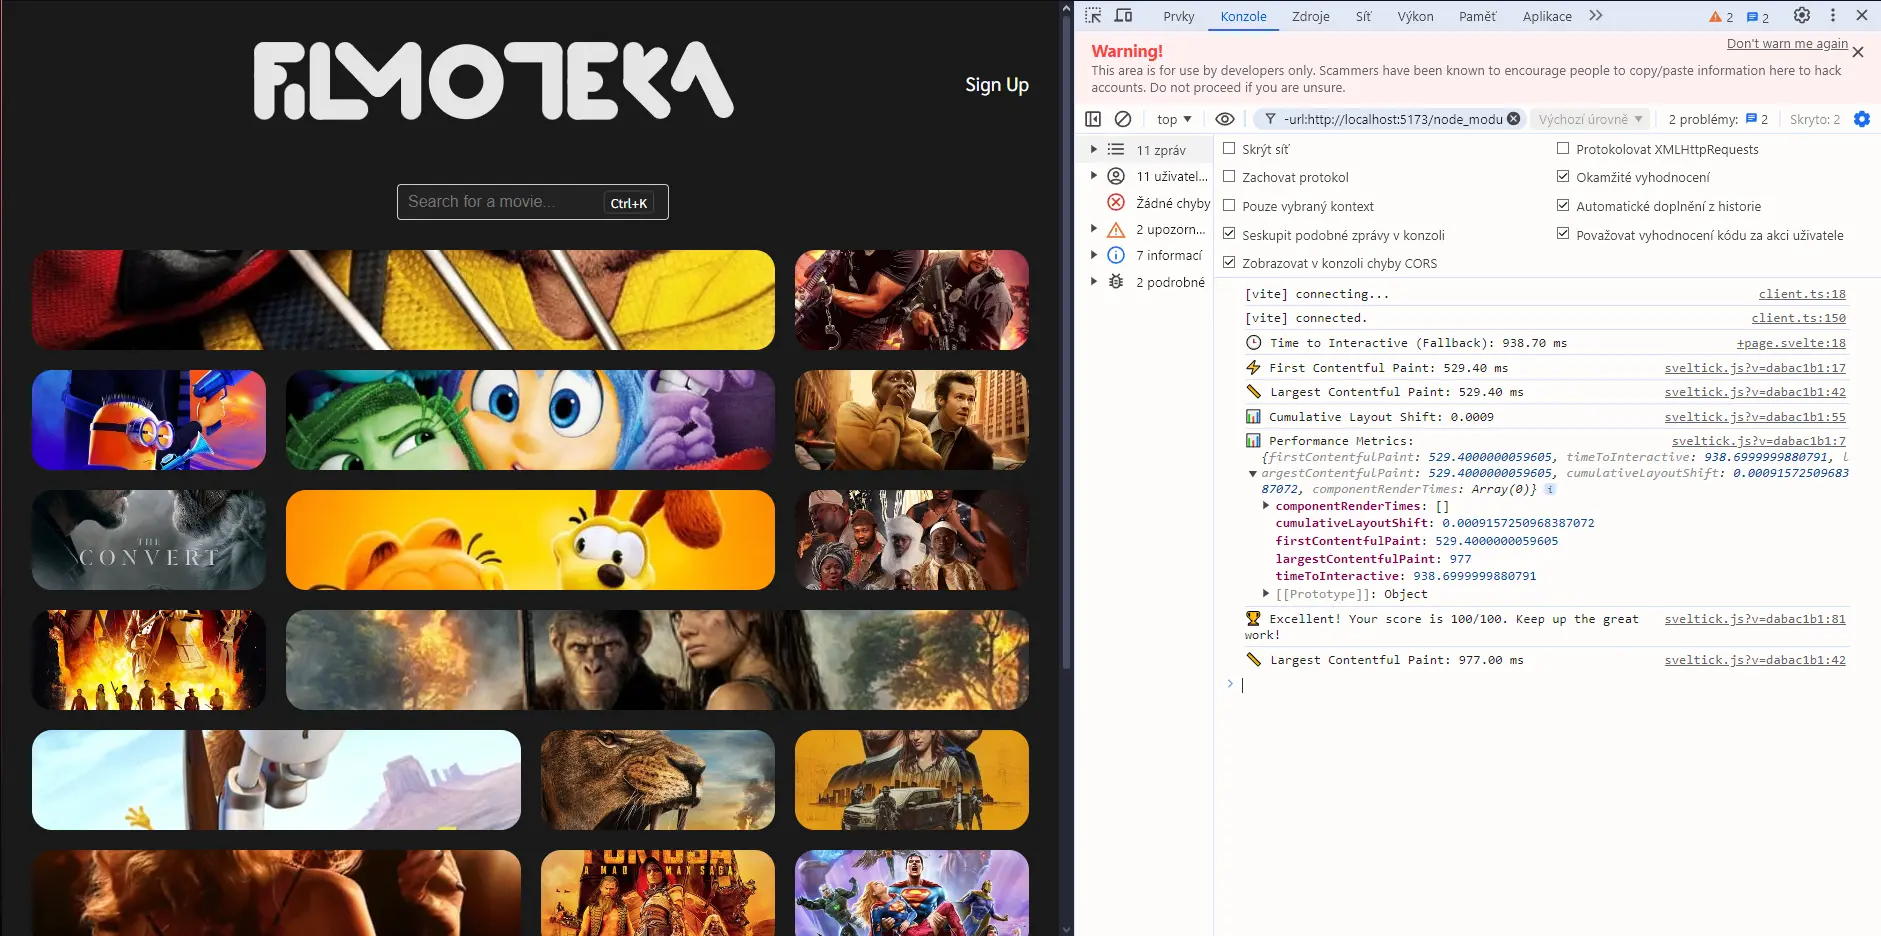Viewport: 1881px width, 936px height.
Task: Expand the 11 zpráv sidebar group
Action: [x=1094, y=150]
